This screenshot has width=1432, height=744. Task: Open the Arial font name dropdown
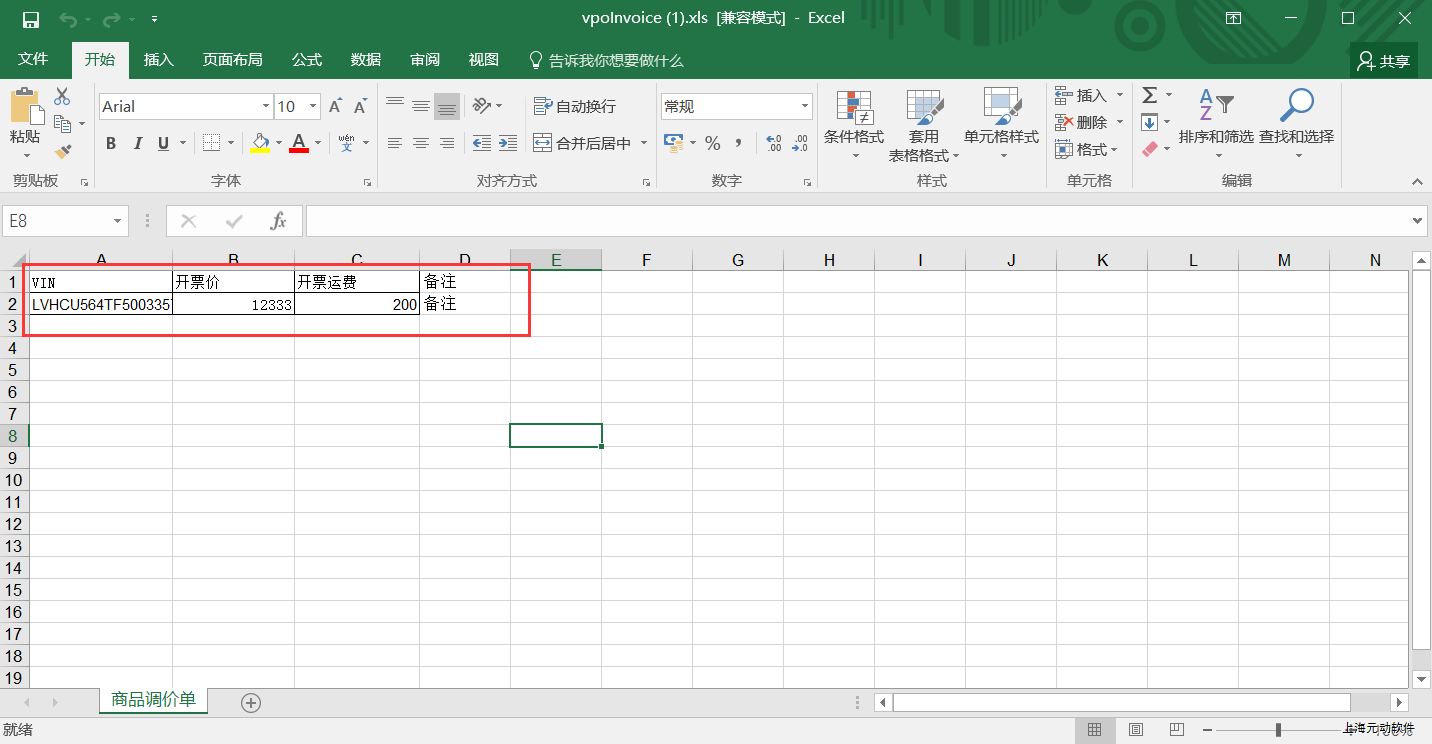click(266, 106)
